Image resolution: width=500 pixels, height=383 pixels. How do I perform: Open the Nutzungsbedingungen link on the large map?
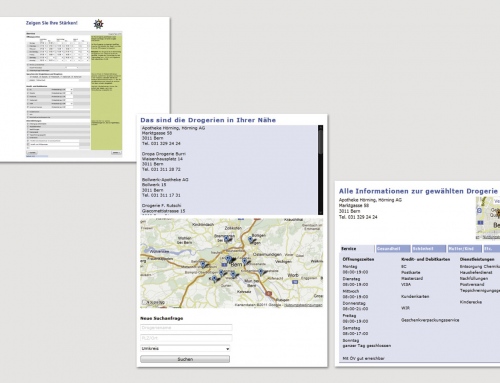point(303,305)
